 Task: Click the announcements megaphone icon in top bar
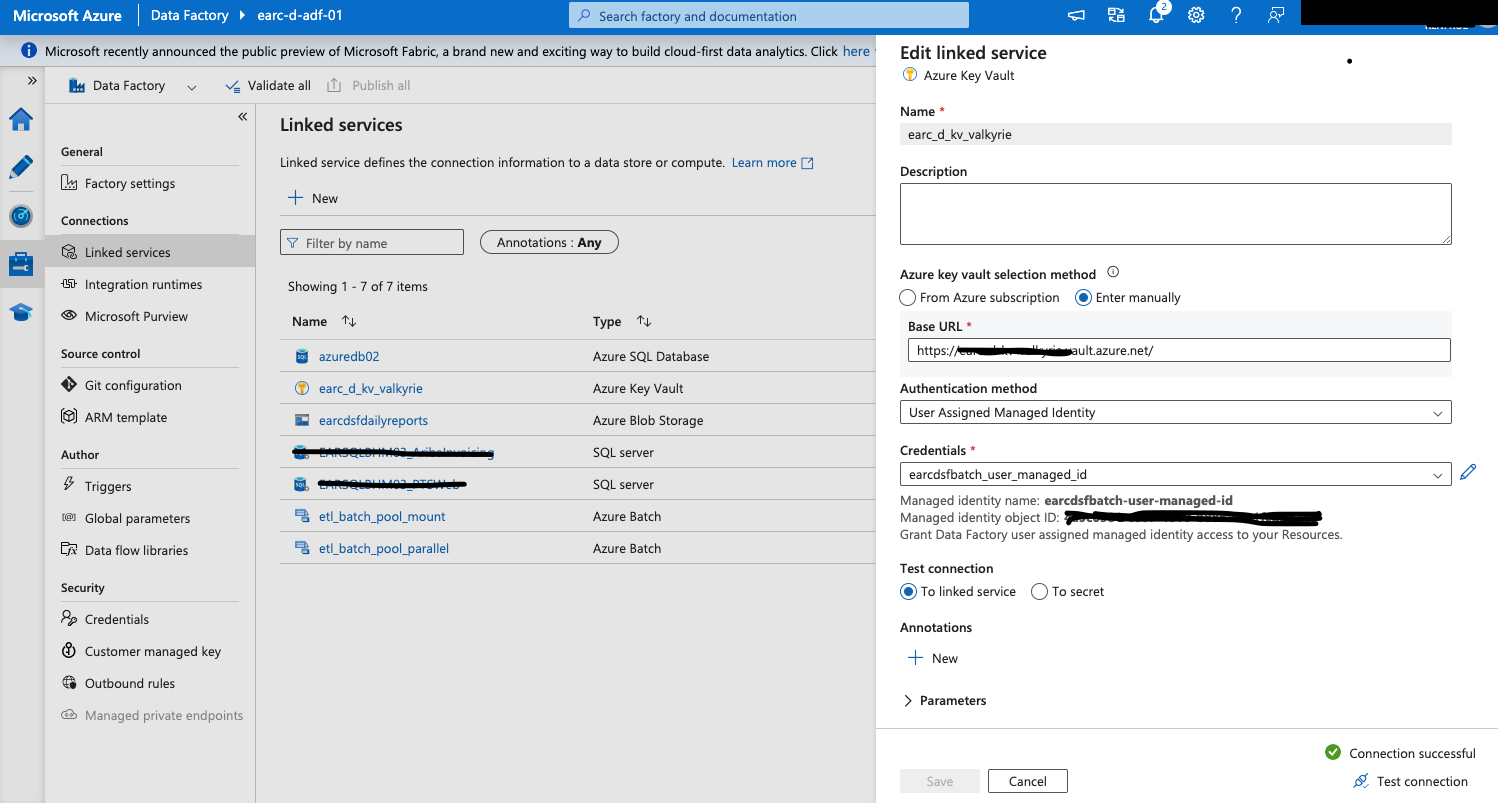[x=1076, y=15]
